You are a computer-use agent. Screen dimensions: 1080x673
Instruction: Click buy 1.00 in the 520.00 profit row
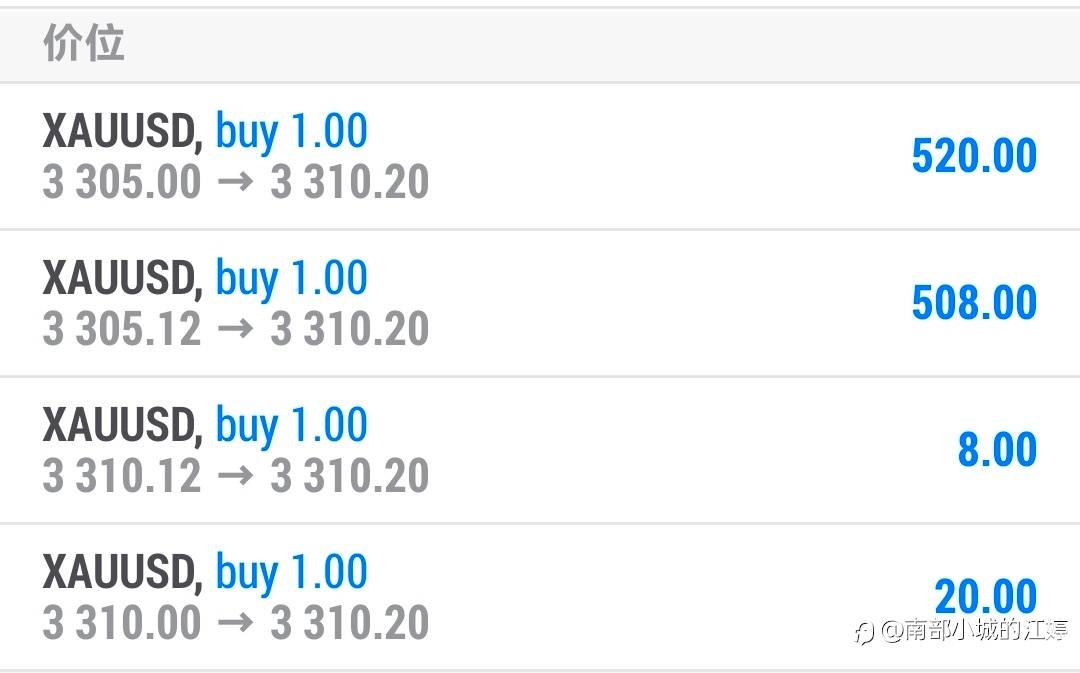coord(292,132)
